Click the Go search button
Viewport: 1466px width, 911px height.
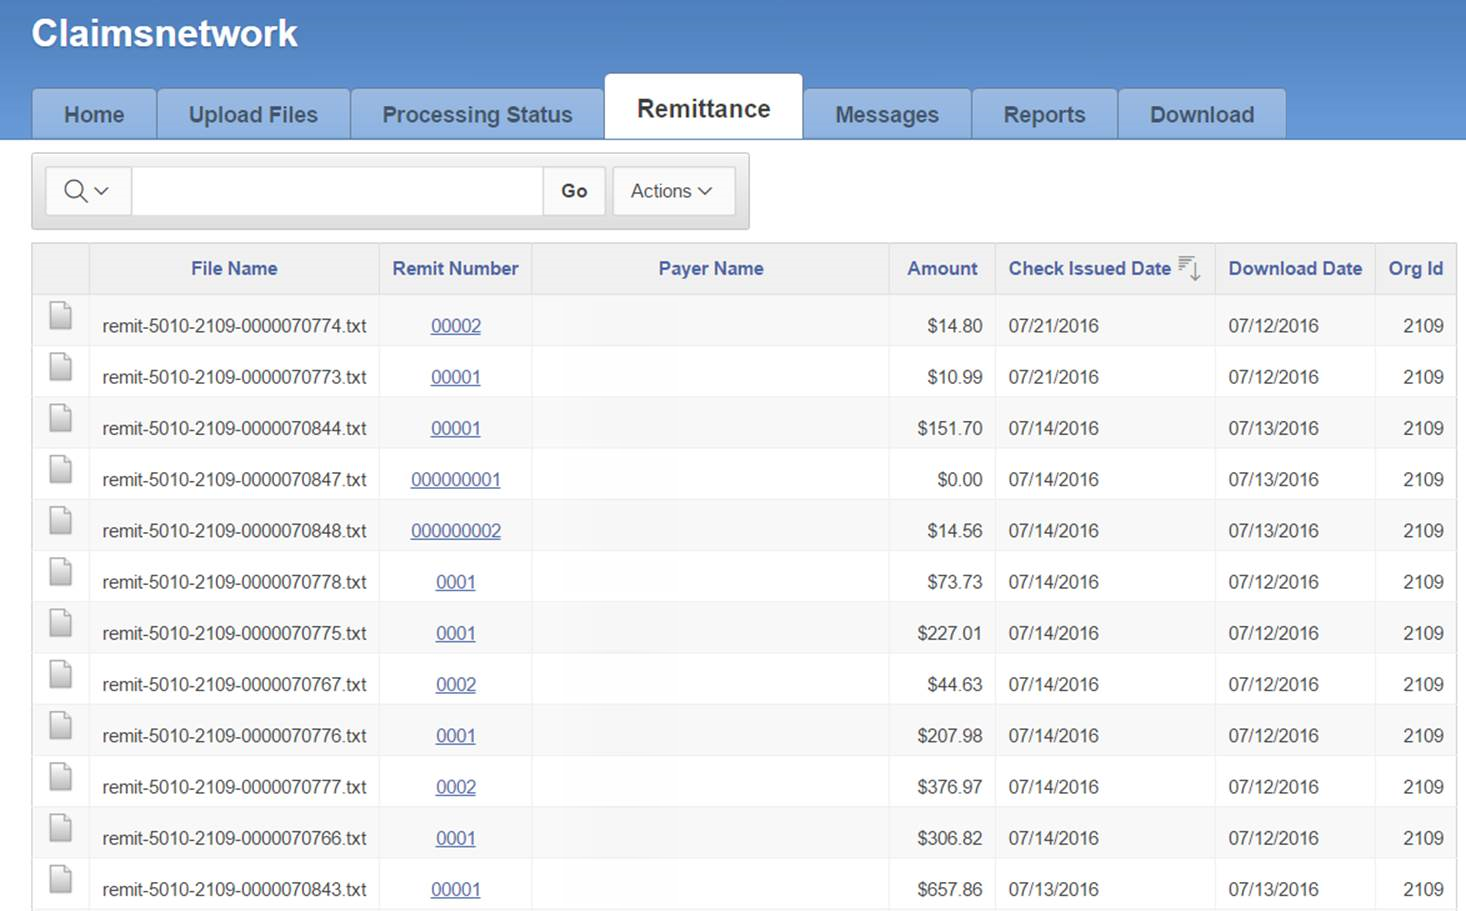[574, 190]
